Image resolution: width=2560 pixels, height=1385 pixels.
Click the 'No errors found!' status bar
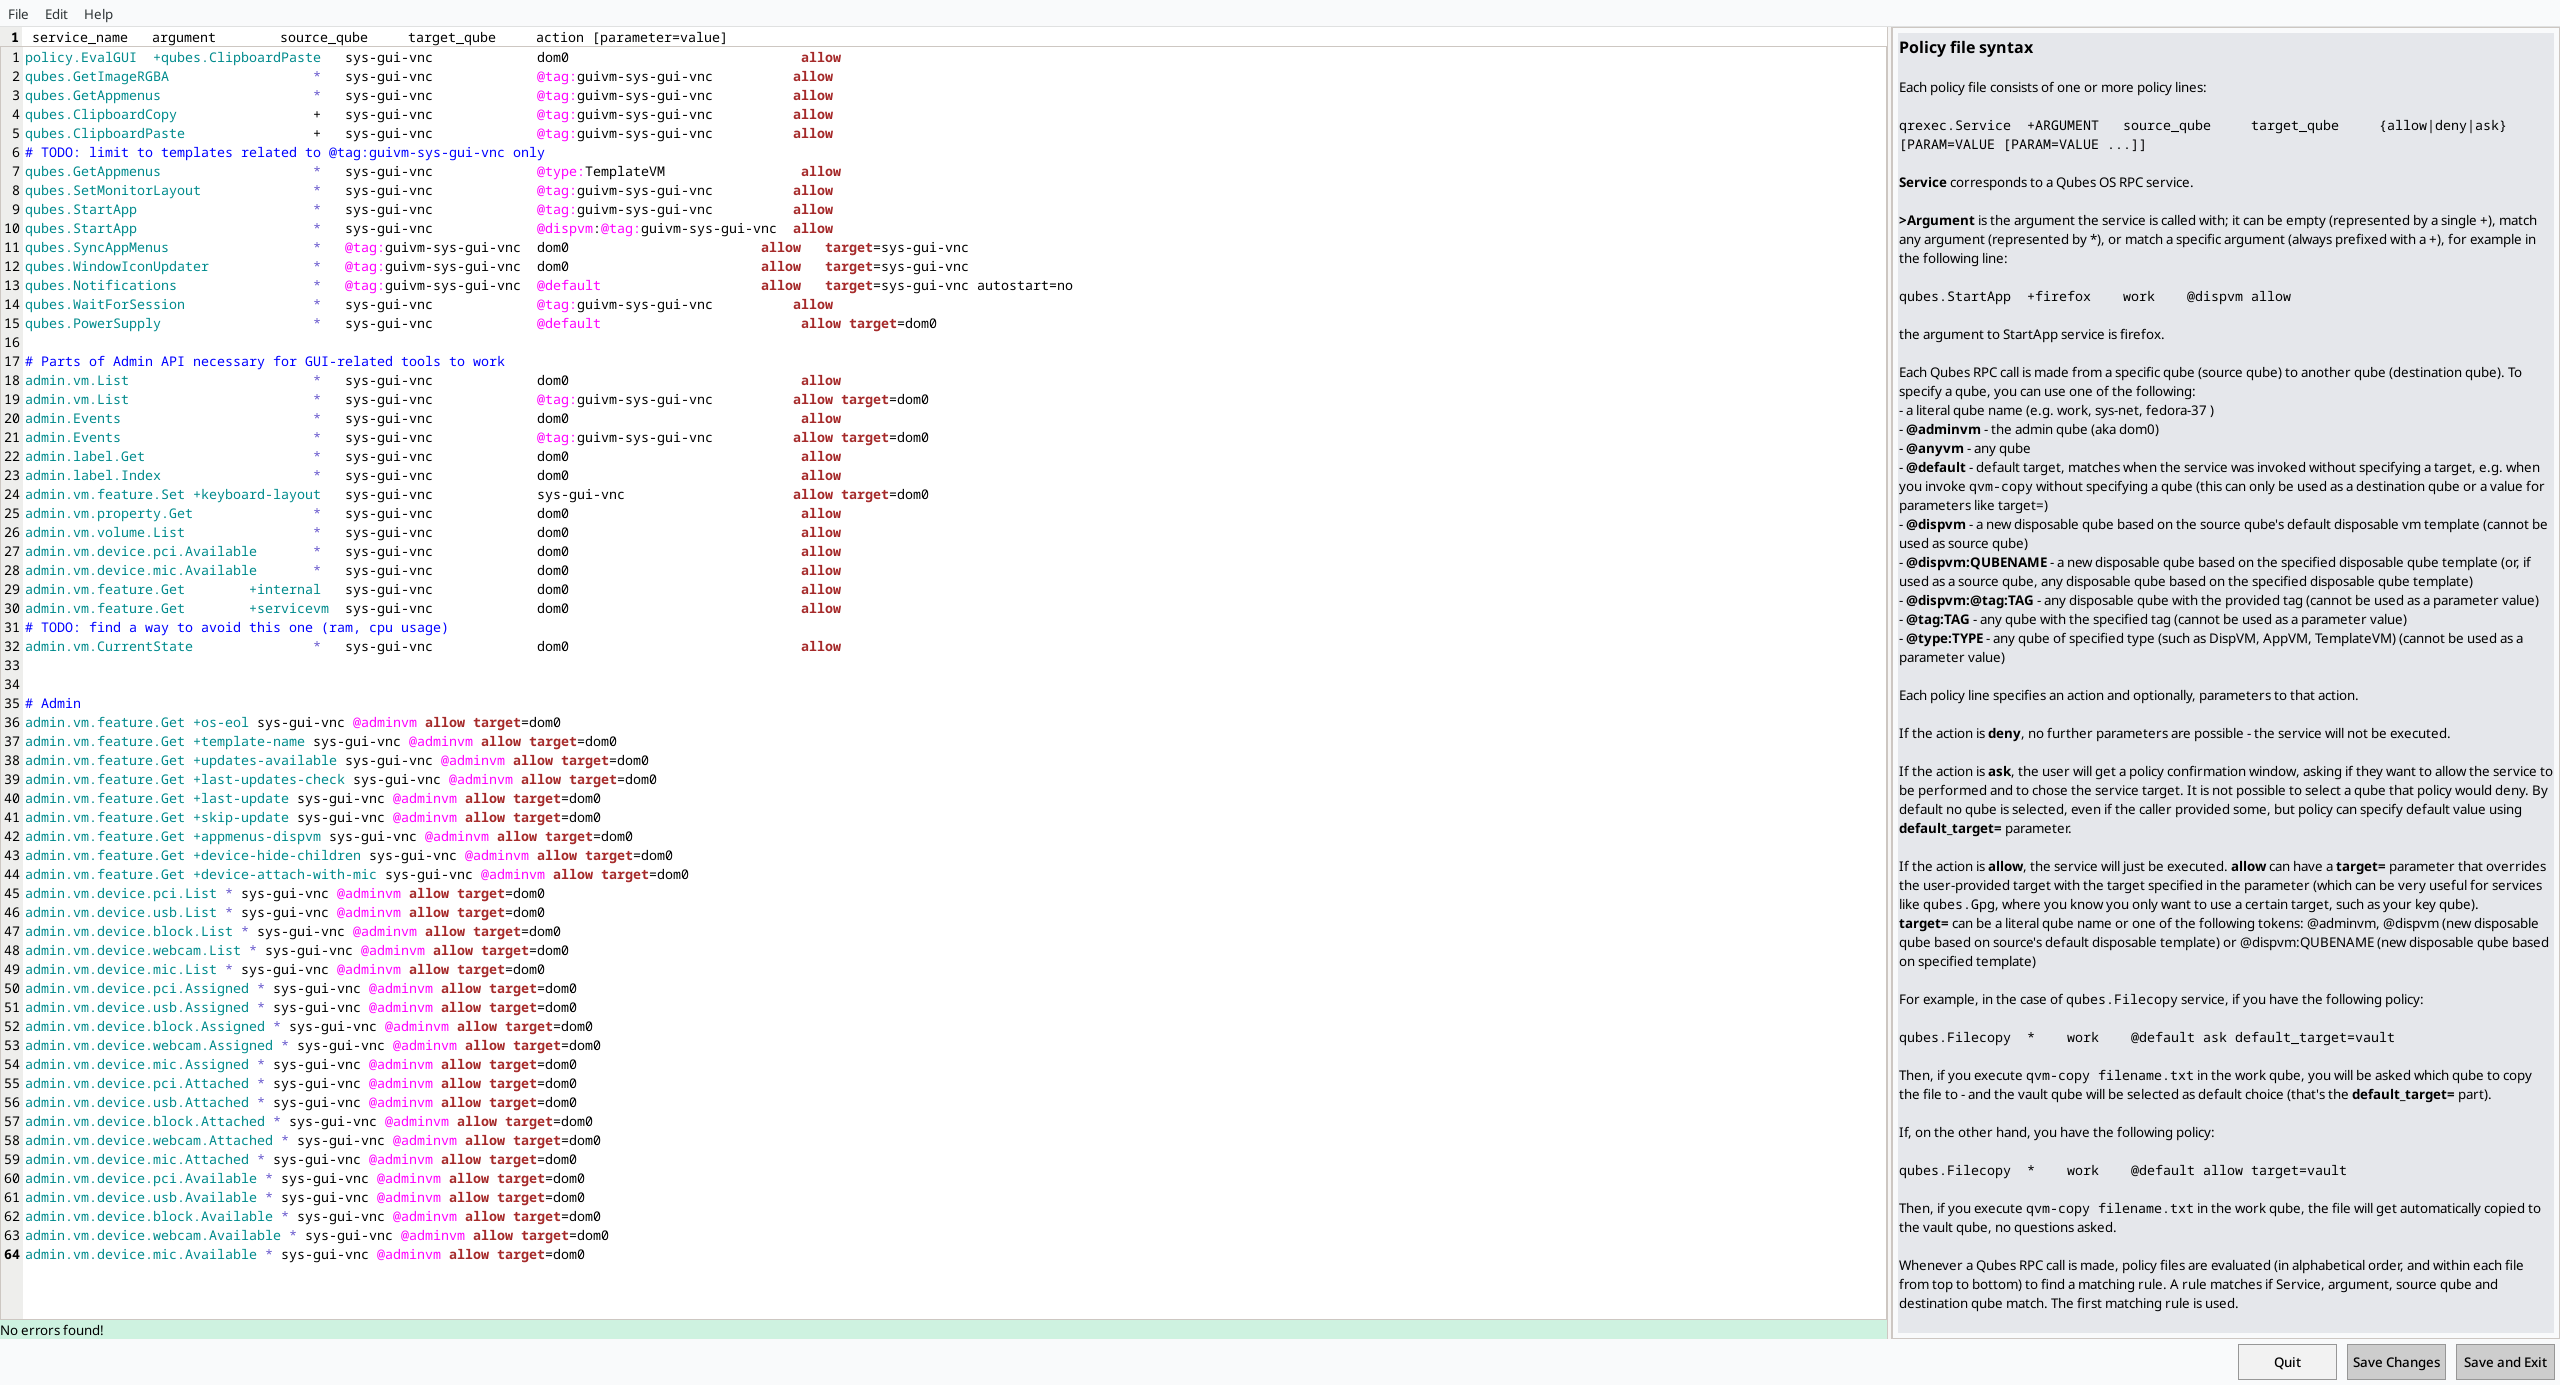point(52,1330)
